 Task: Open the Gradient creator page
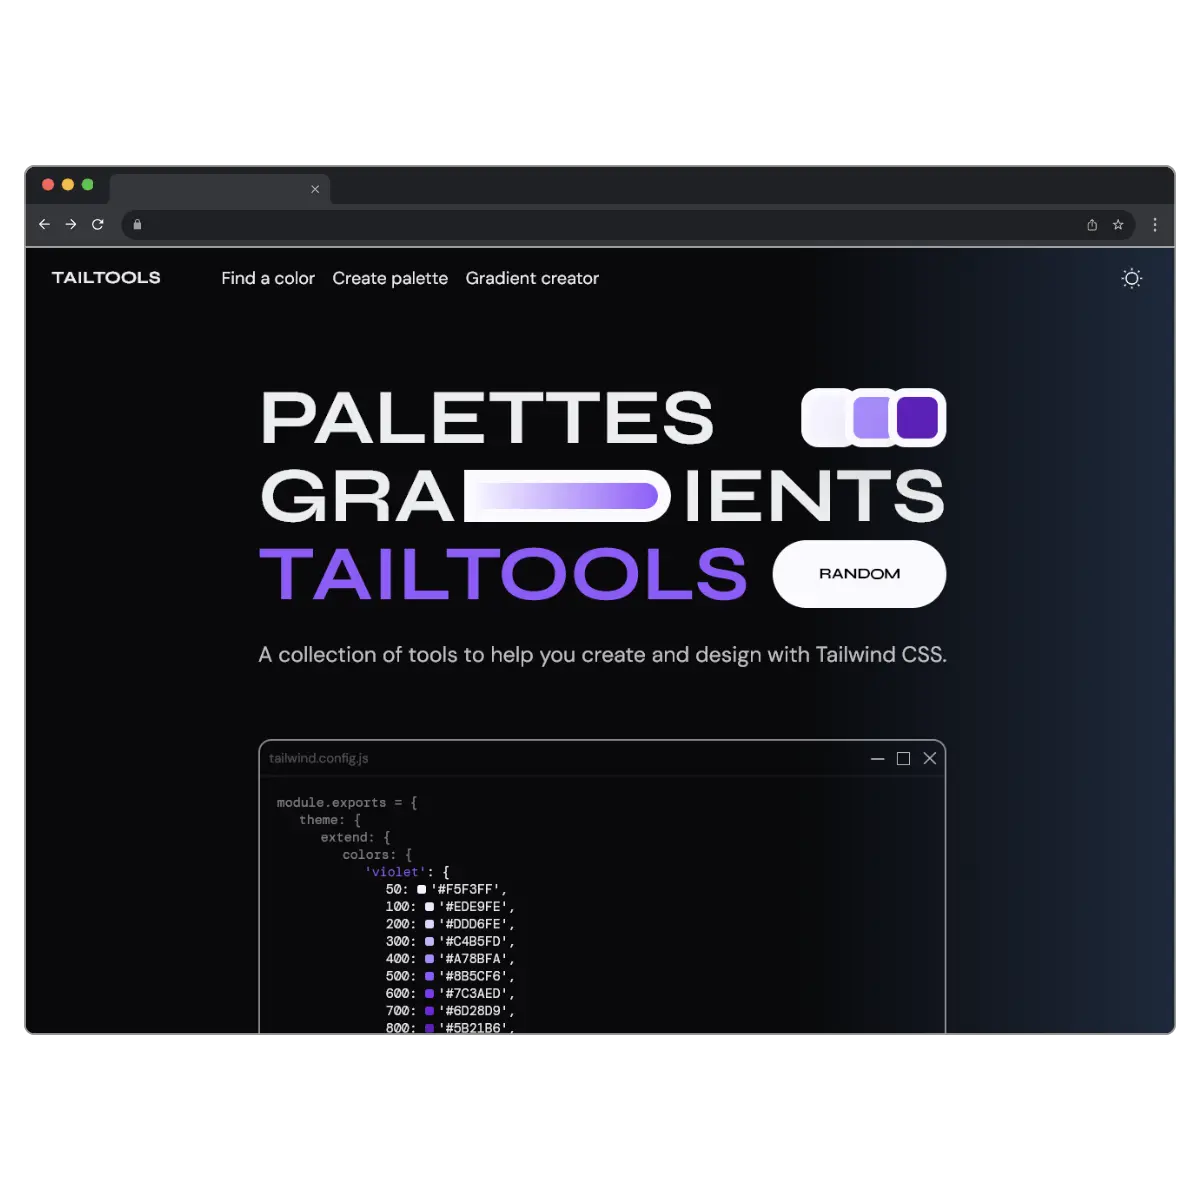pos(532,278)
